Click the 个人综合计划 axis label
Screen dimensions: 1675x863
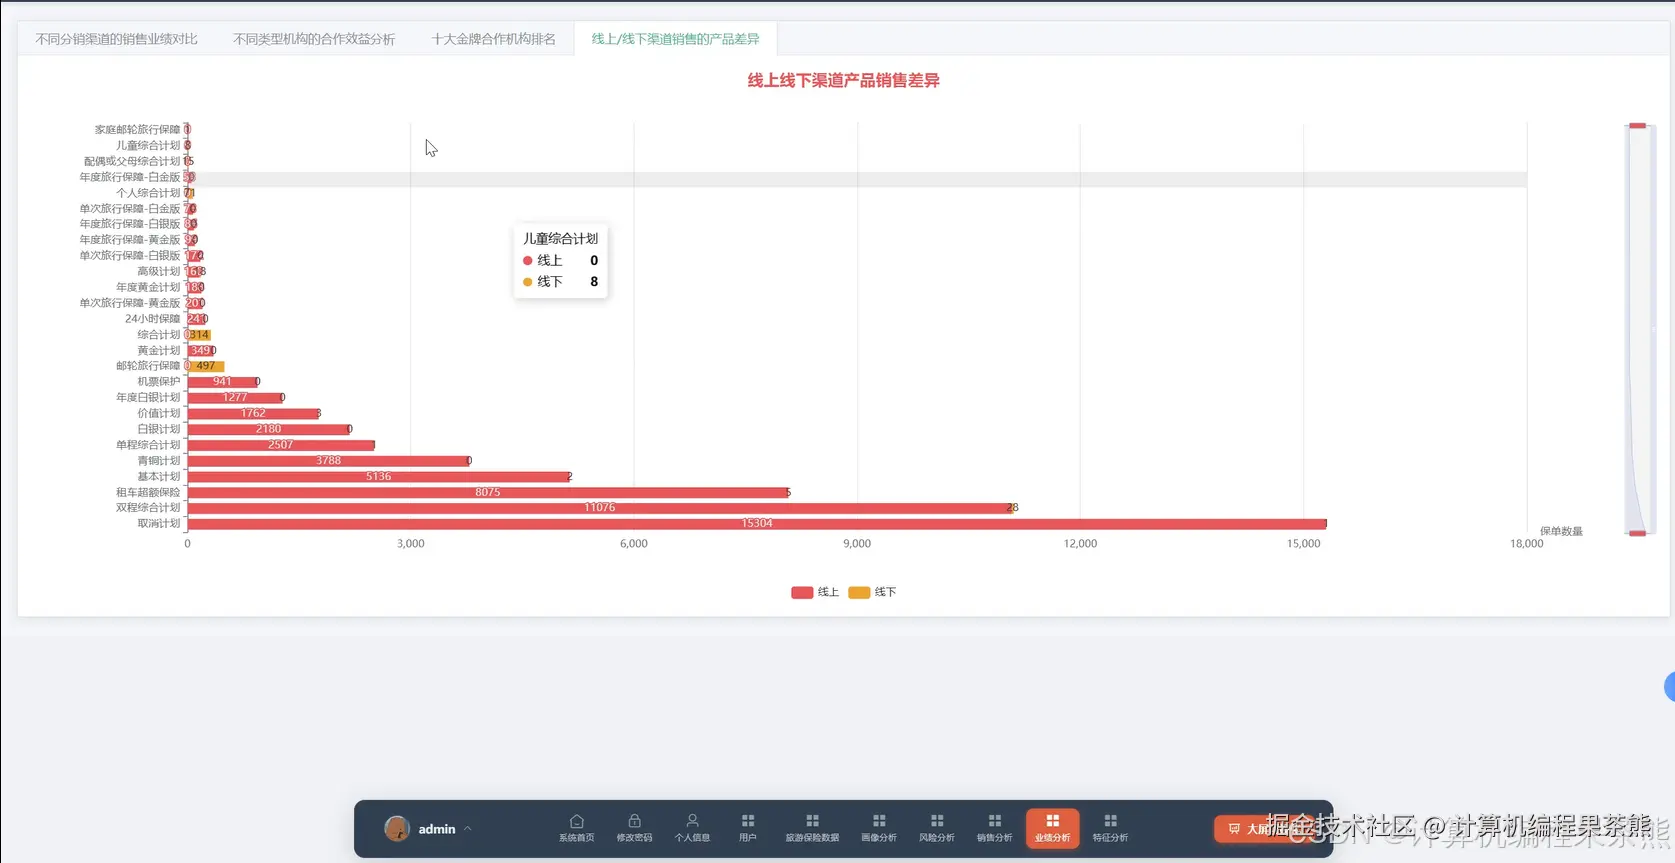[148, 193]
